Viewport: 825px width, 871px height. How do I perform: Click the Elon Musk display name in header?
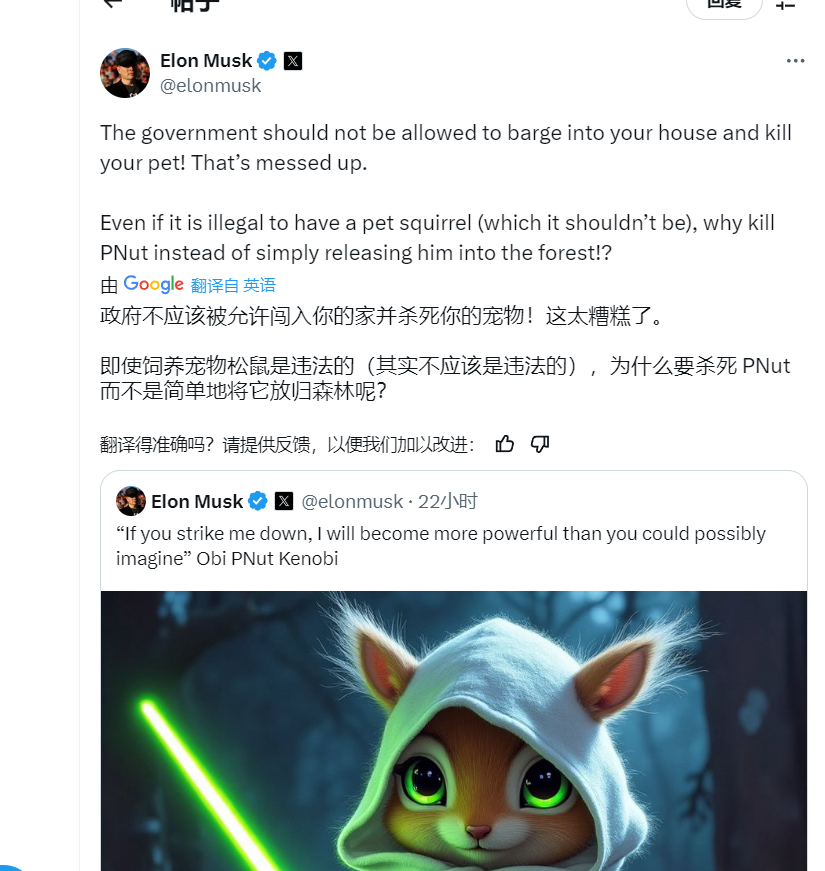(206, 61)
